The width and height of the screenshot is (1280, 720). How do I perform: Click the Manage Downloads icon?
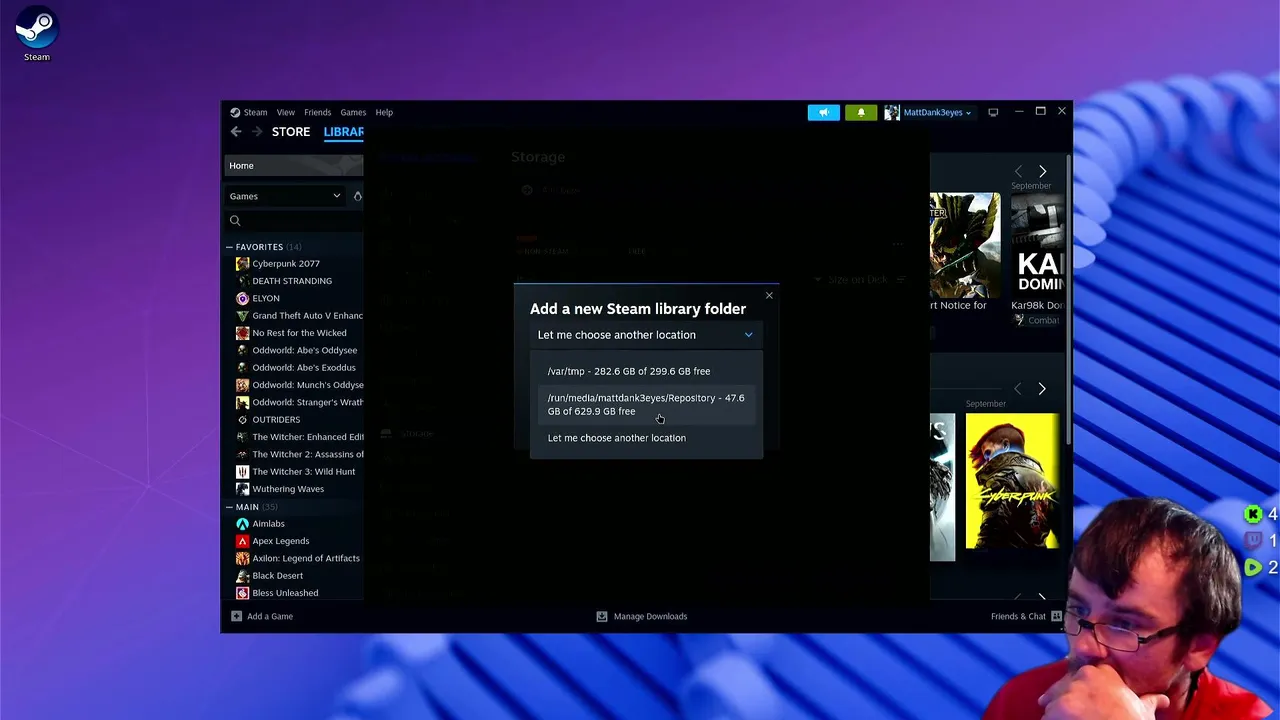[x=602, y=616]
